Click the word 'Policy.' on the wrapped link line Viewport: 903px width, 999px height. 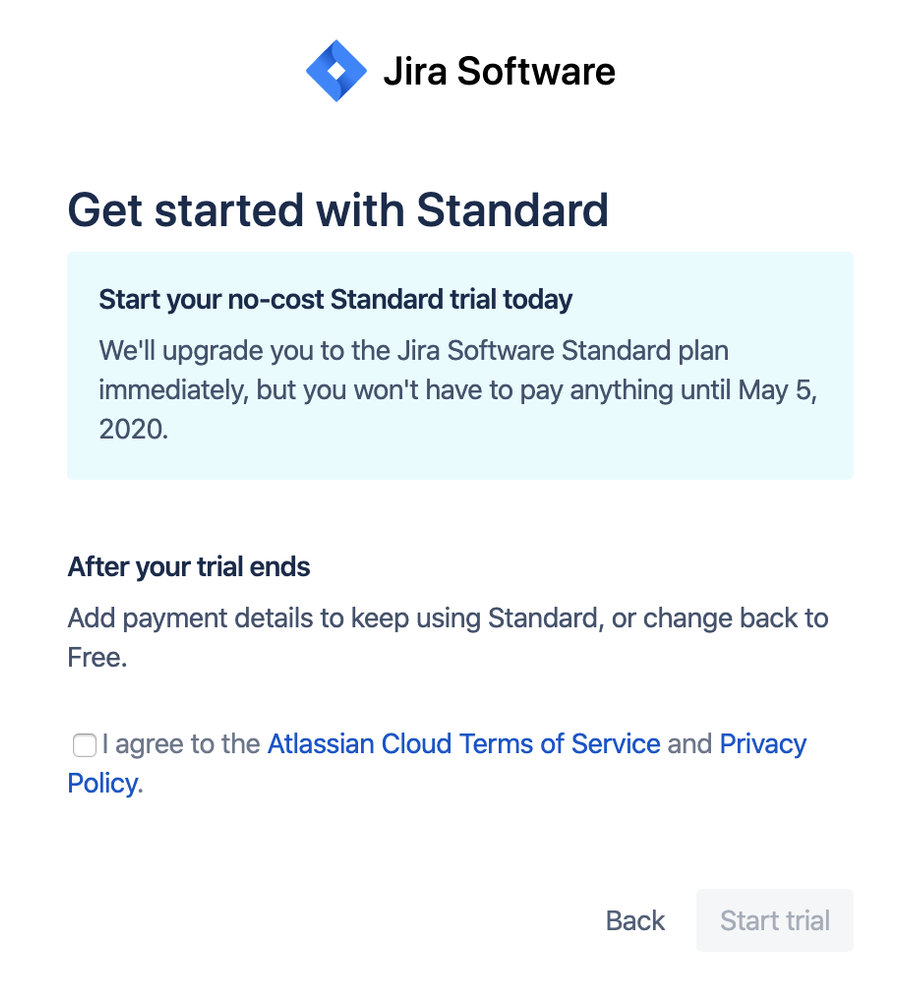coord(105,783)
